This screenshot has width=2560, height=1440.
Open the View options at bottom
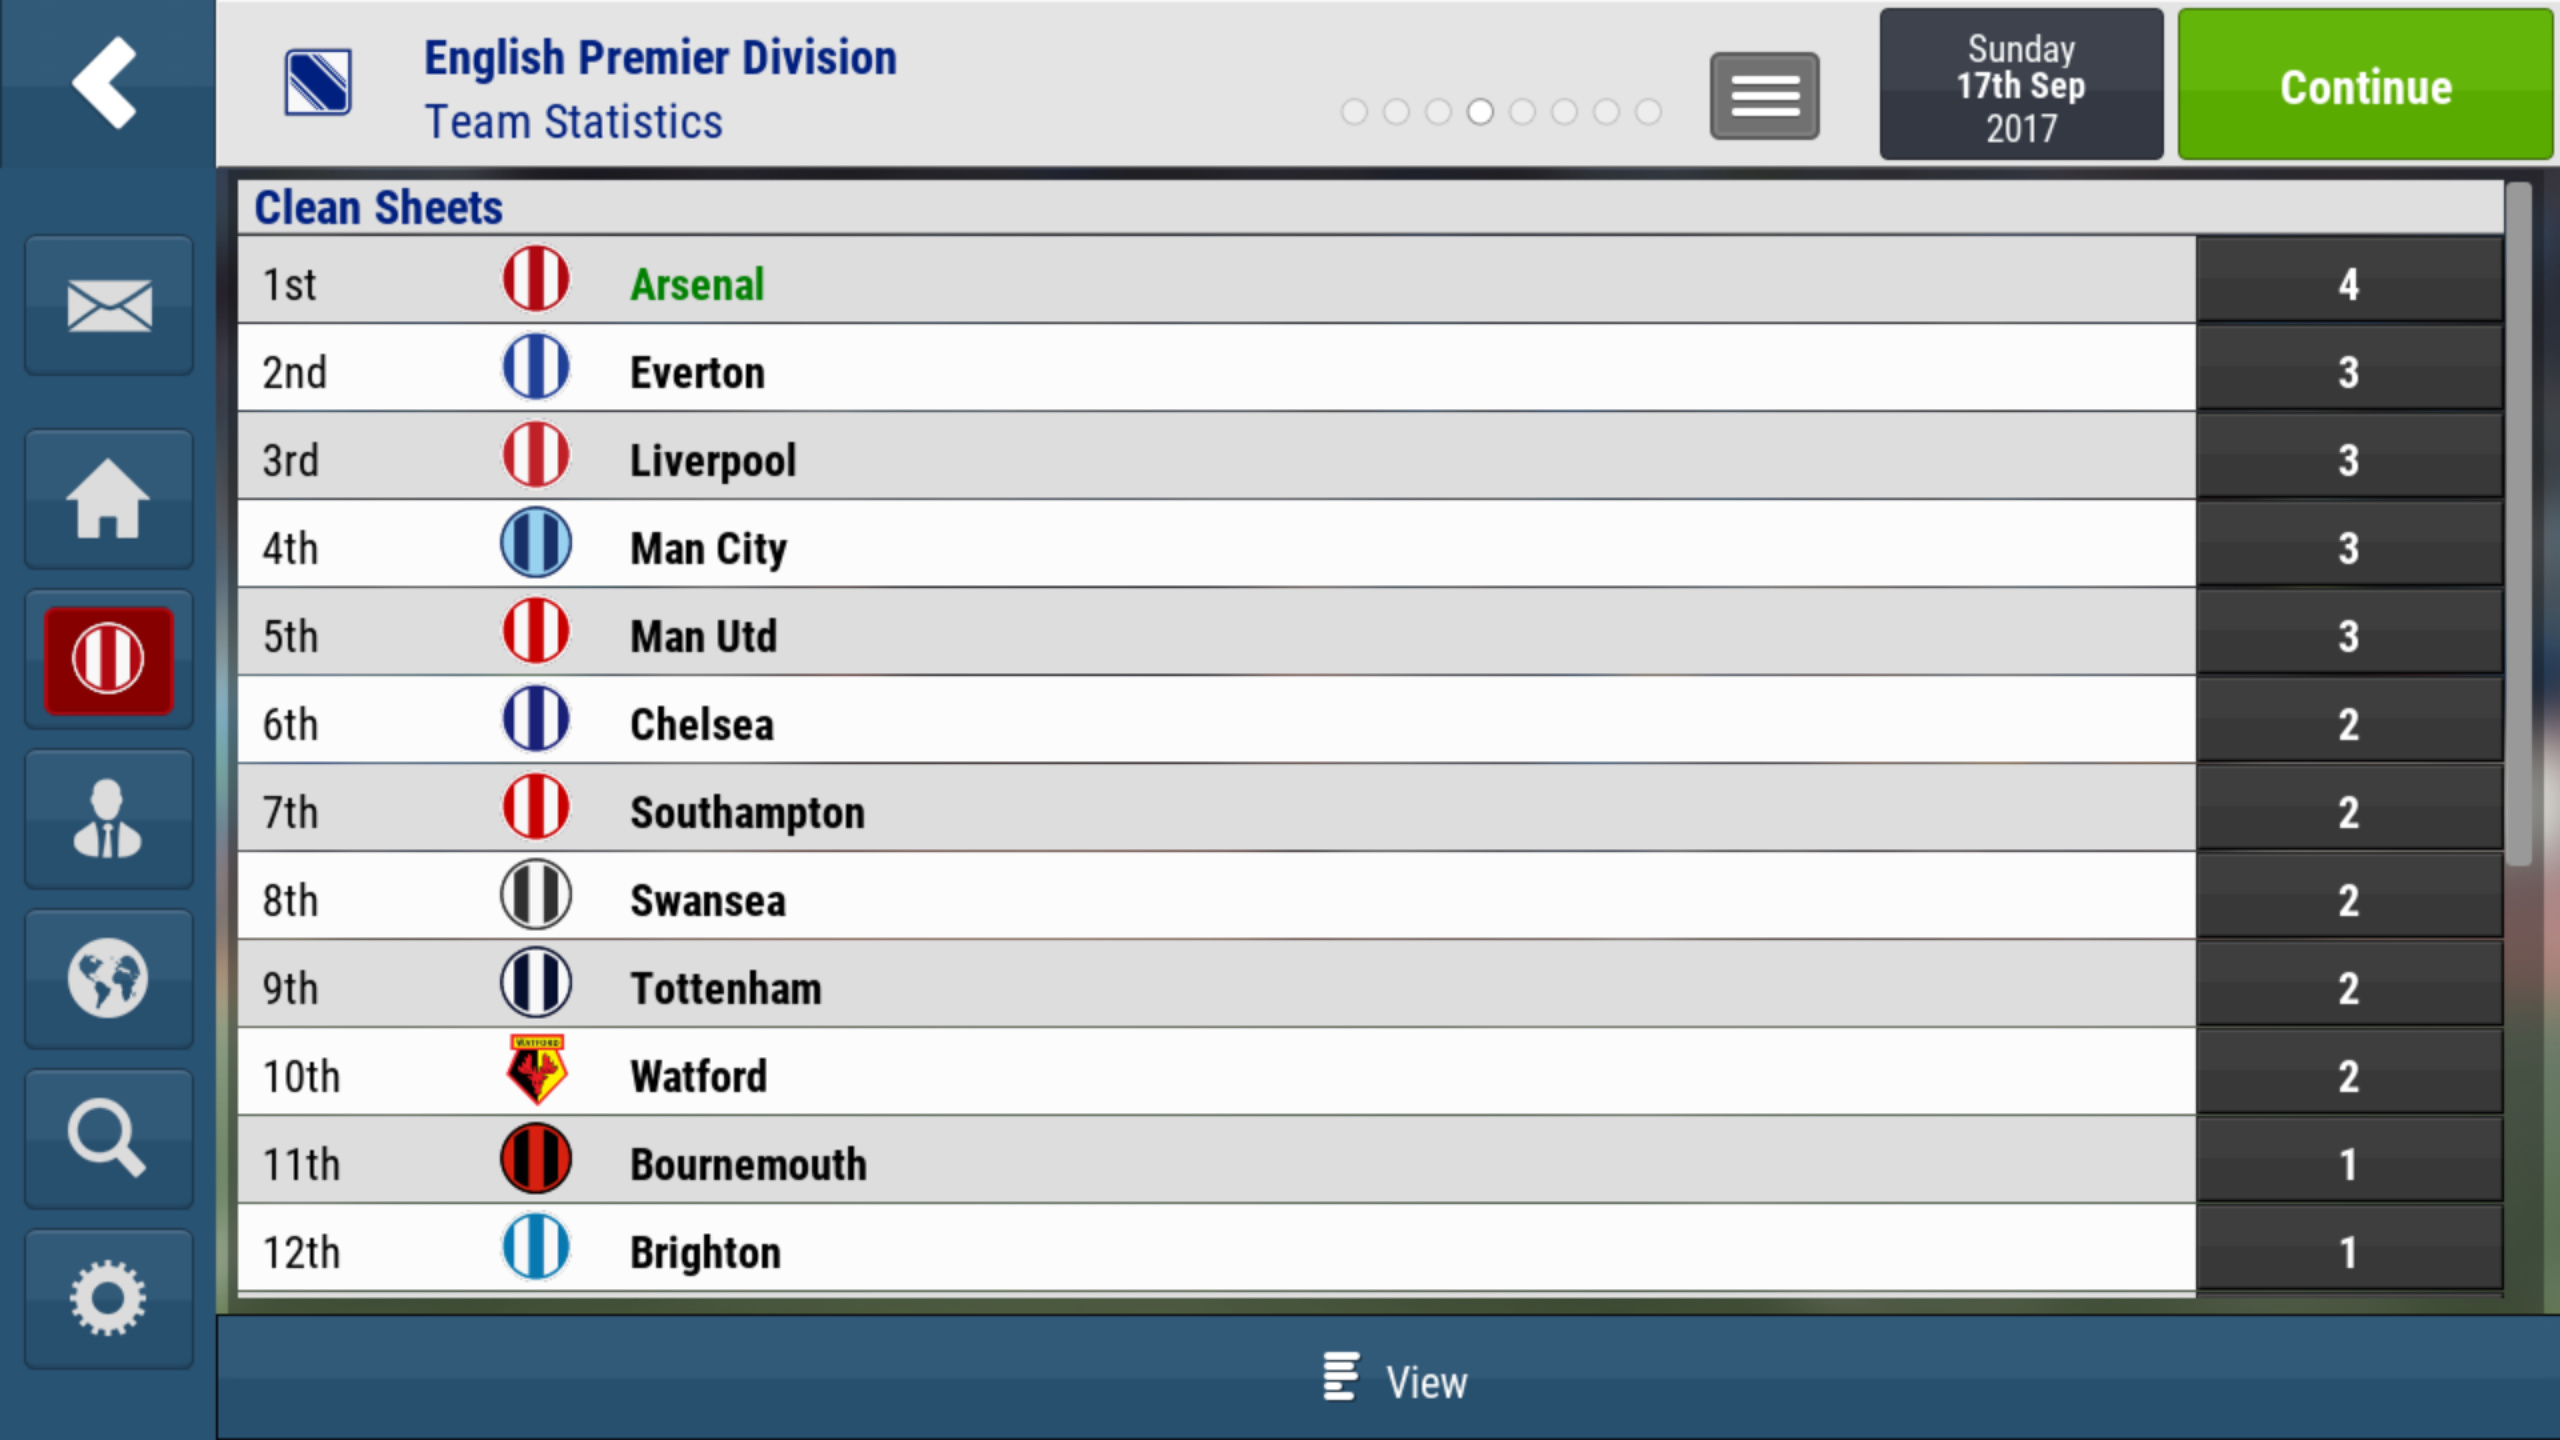(1396, 1381)
